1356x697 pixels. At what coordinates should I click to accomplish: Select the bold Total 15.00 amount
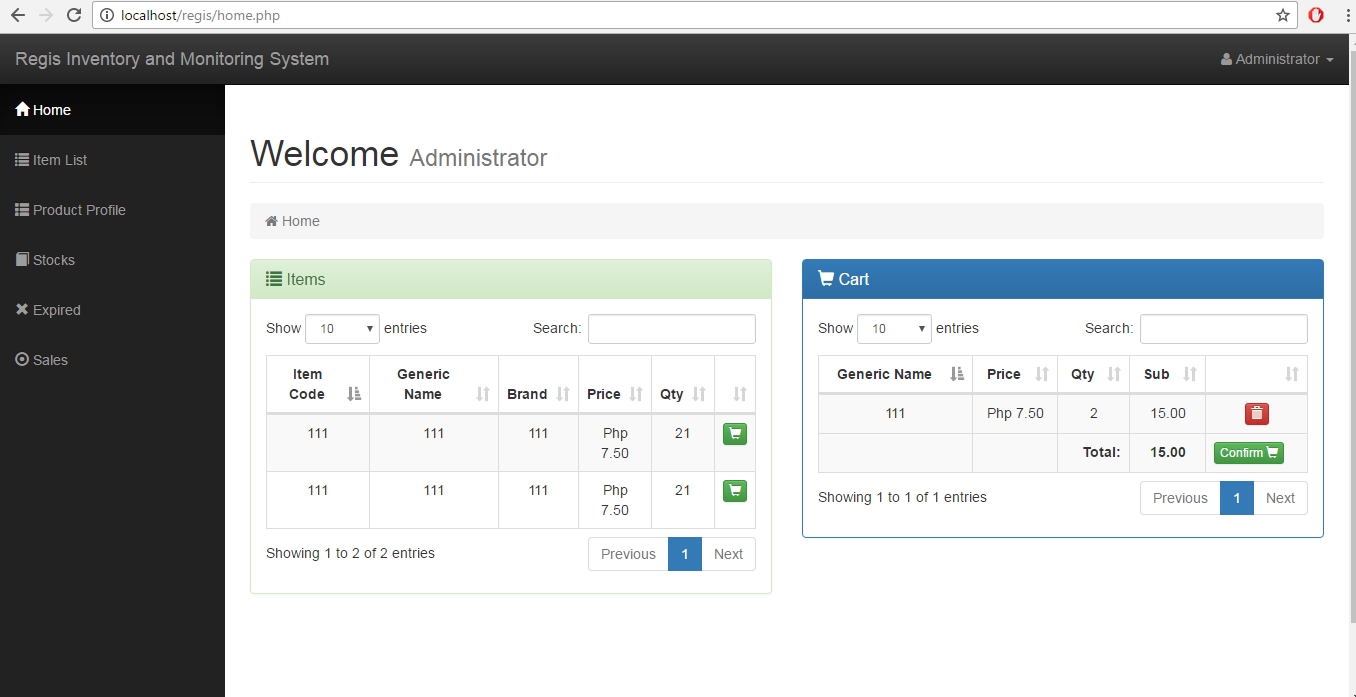1168,452
